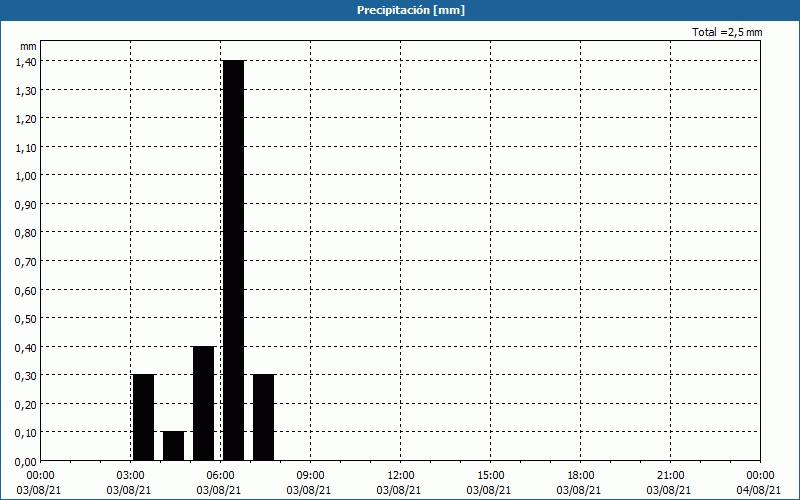Click the Precipitación [mm] chart title

click(x=411, y=10)
